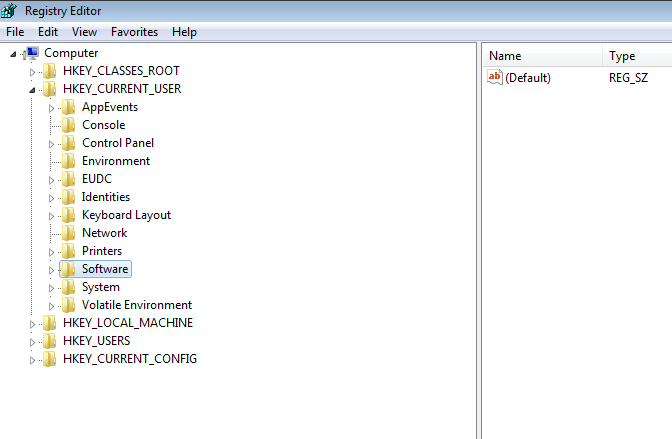
Task: Expand the Control Panel key
Action: click(52, 143)
